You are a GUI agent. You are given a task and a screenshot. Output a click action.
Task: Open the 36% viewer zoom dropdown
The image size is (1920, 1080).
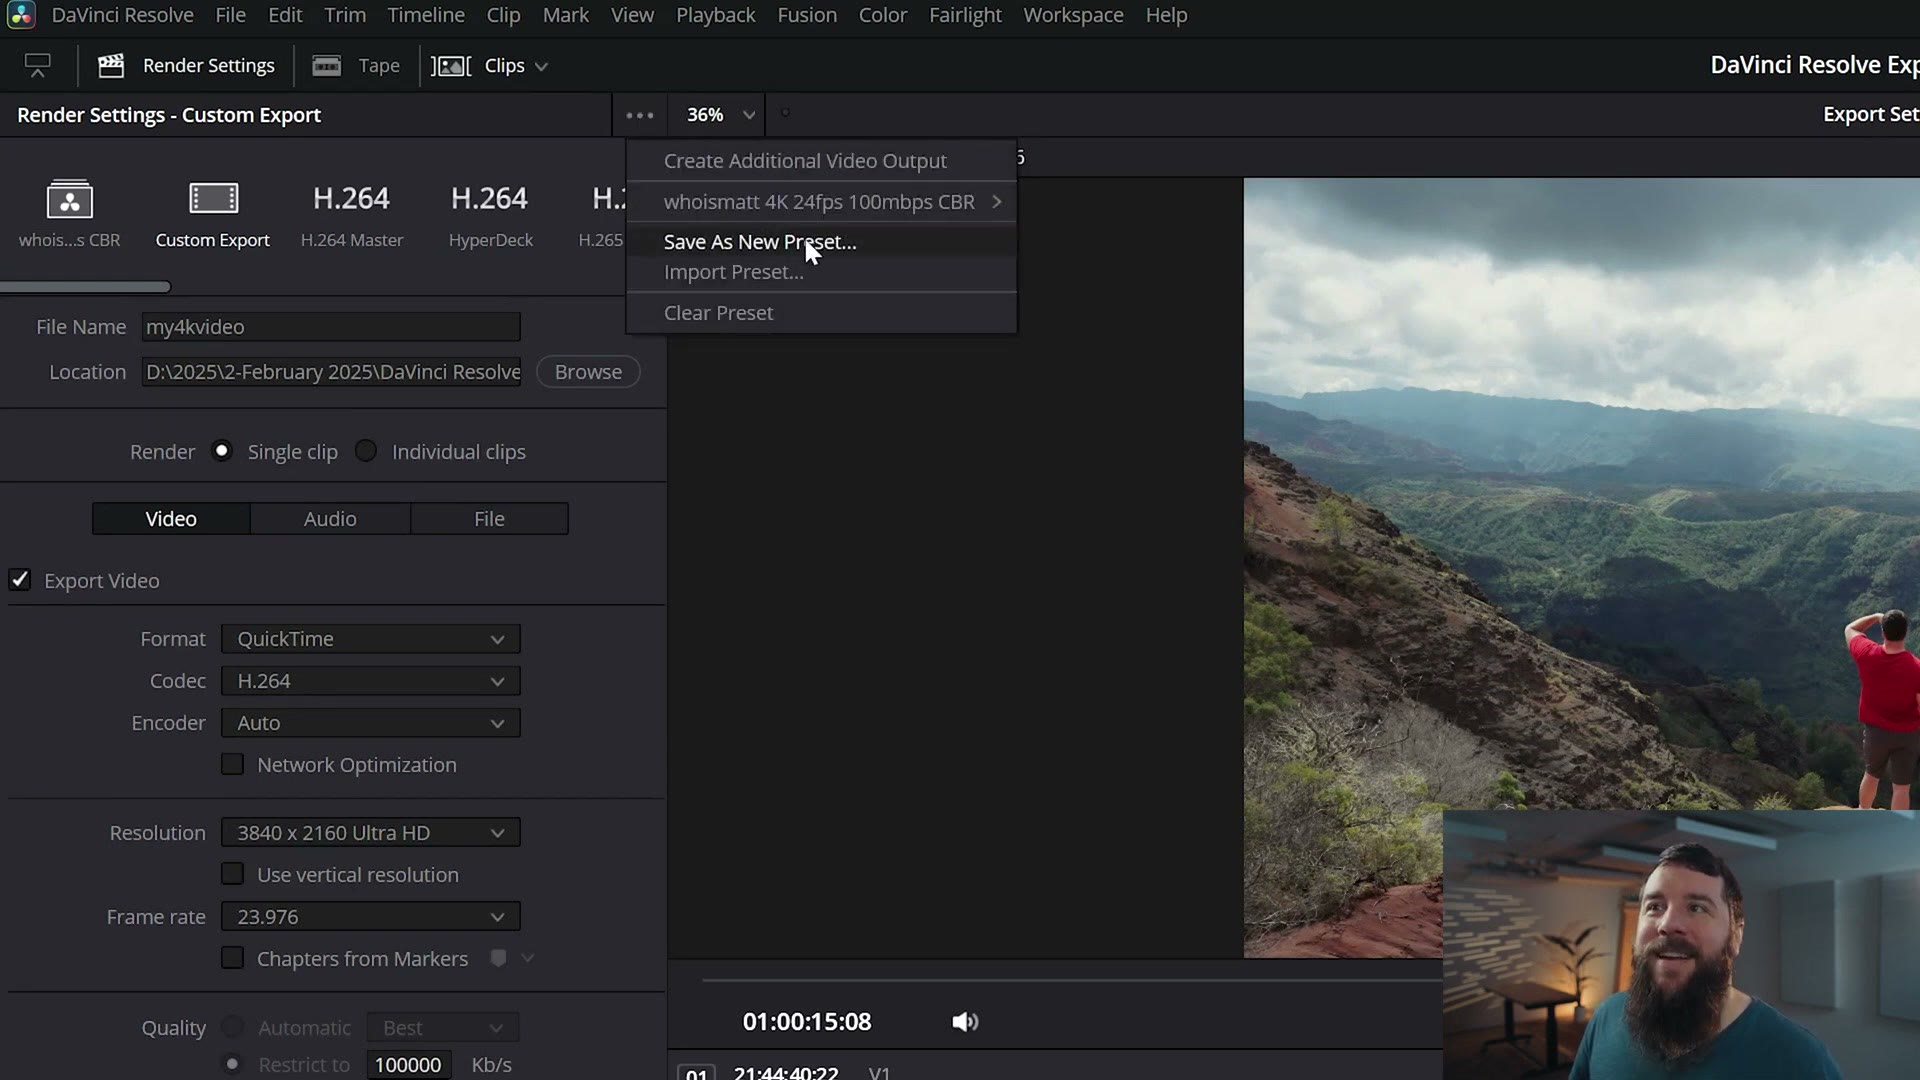[x=720, y=115]
